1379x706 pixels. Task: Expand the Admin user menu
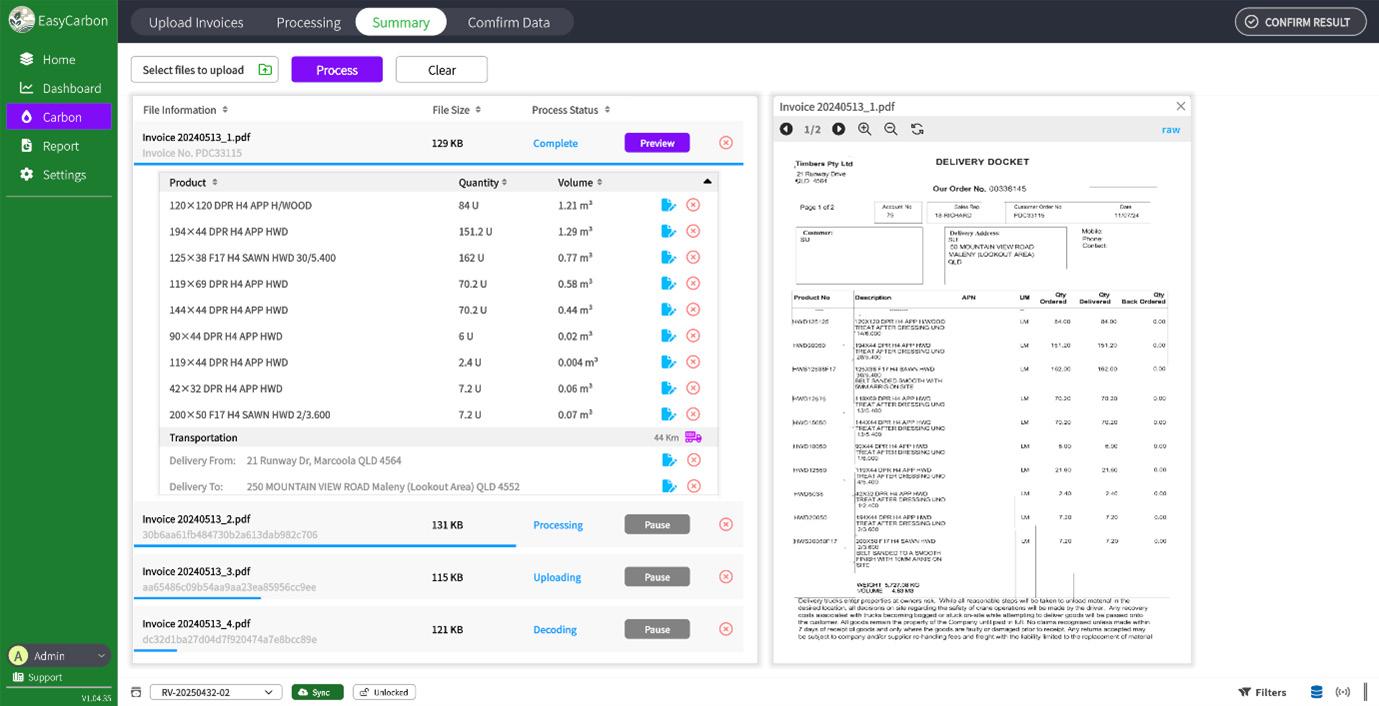(x=58, y=656)
